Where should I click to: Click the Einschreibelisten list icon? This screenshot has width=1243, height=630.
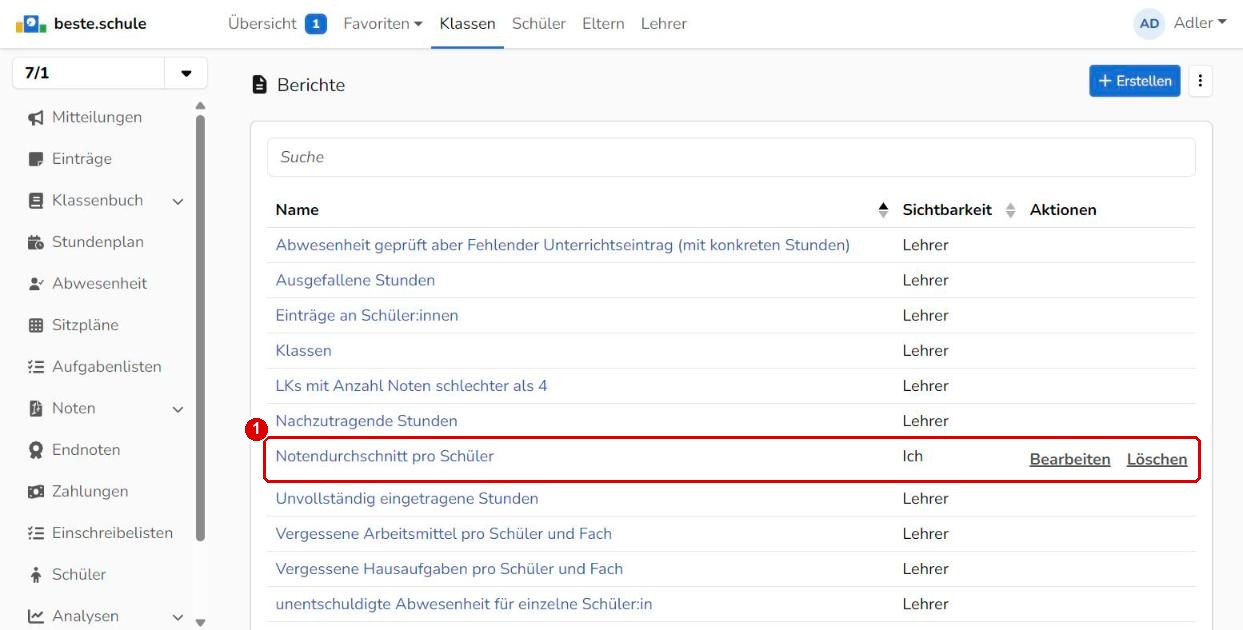click(x=36, y=533)
